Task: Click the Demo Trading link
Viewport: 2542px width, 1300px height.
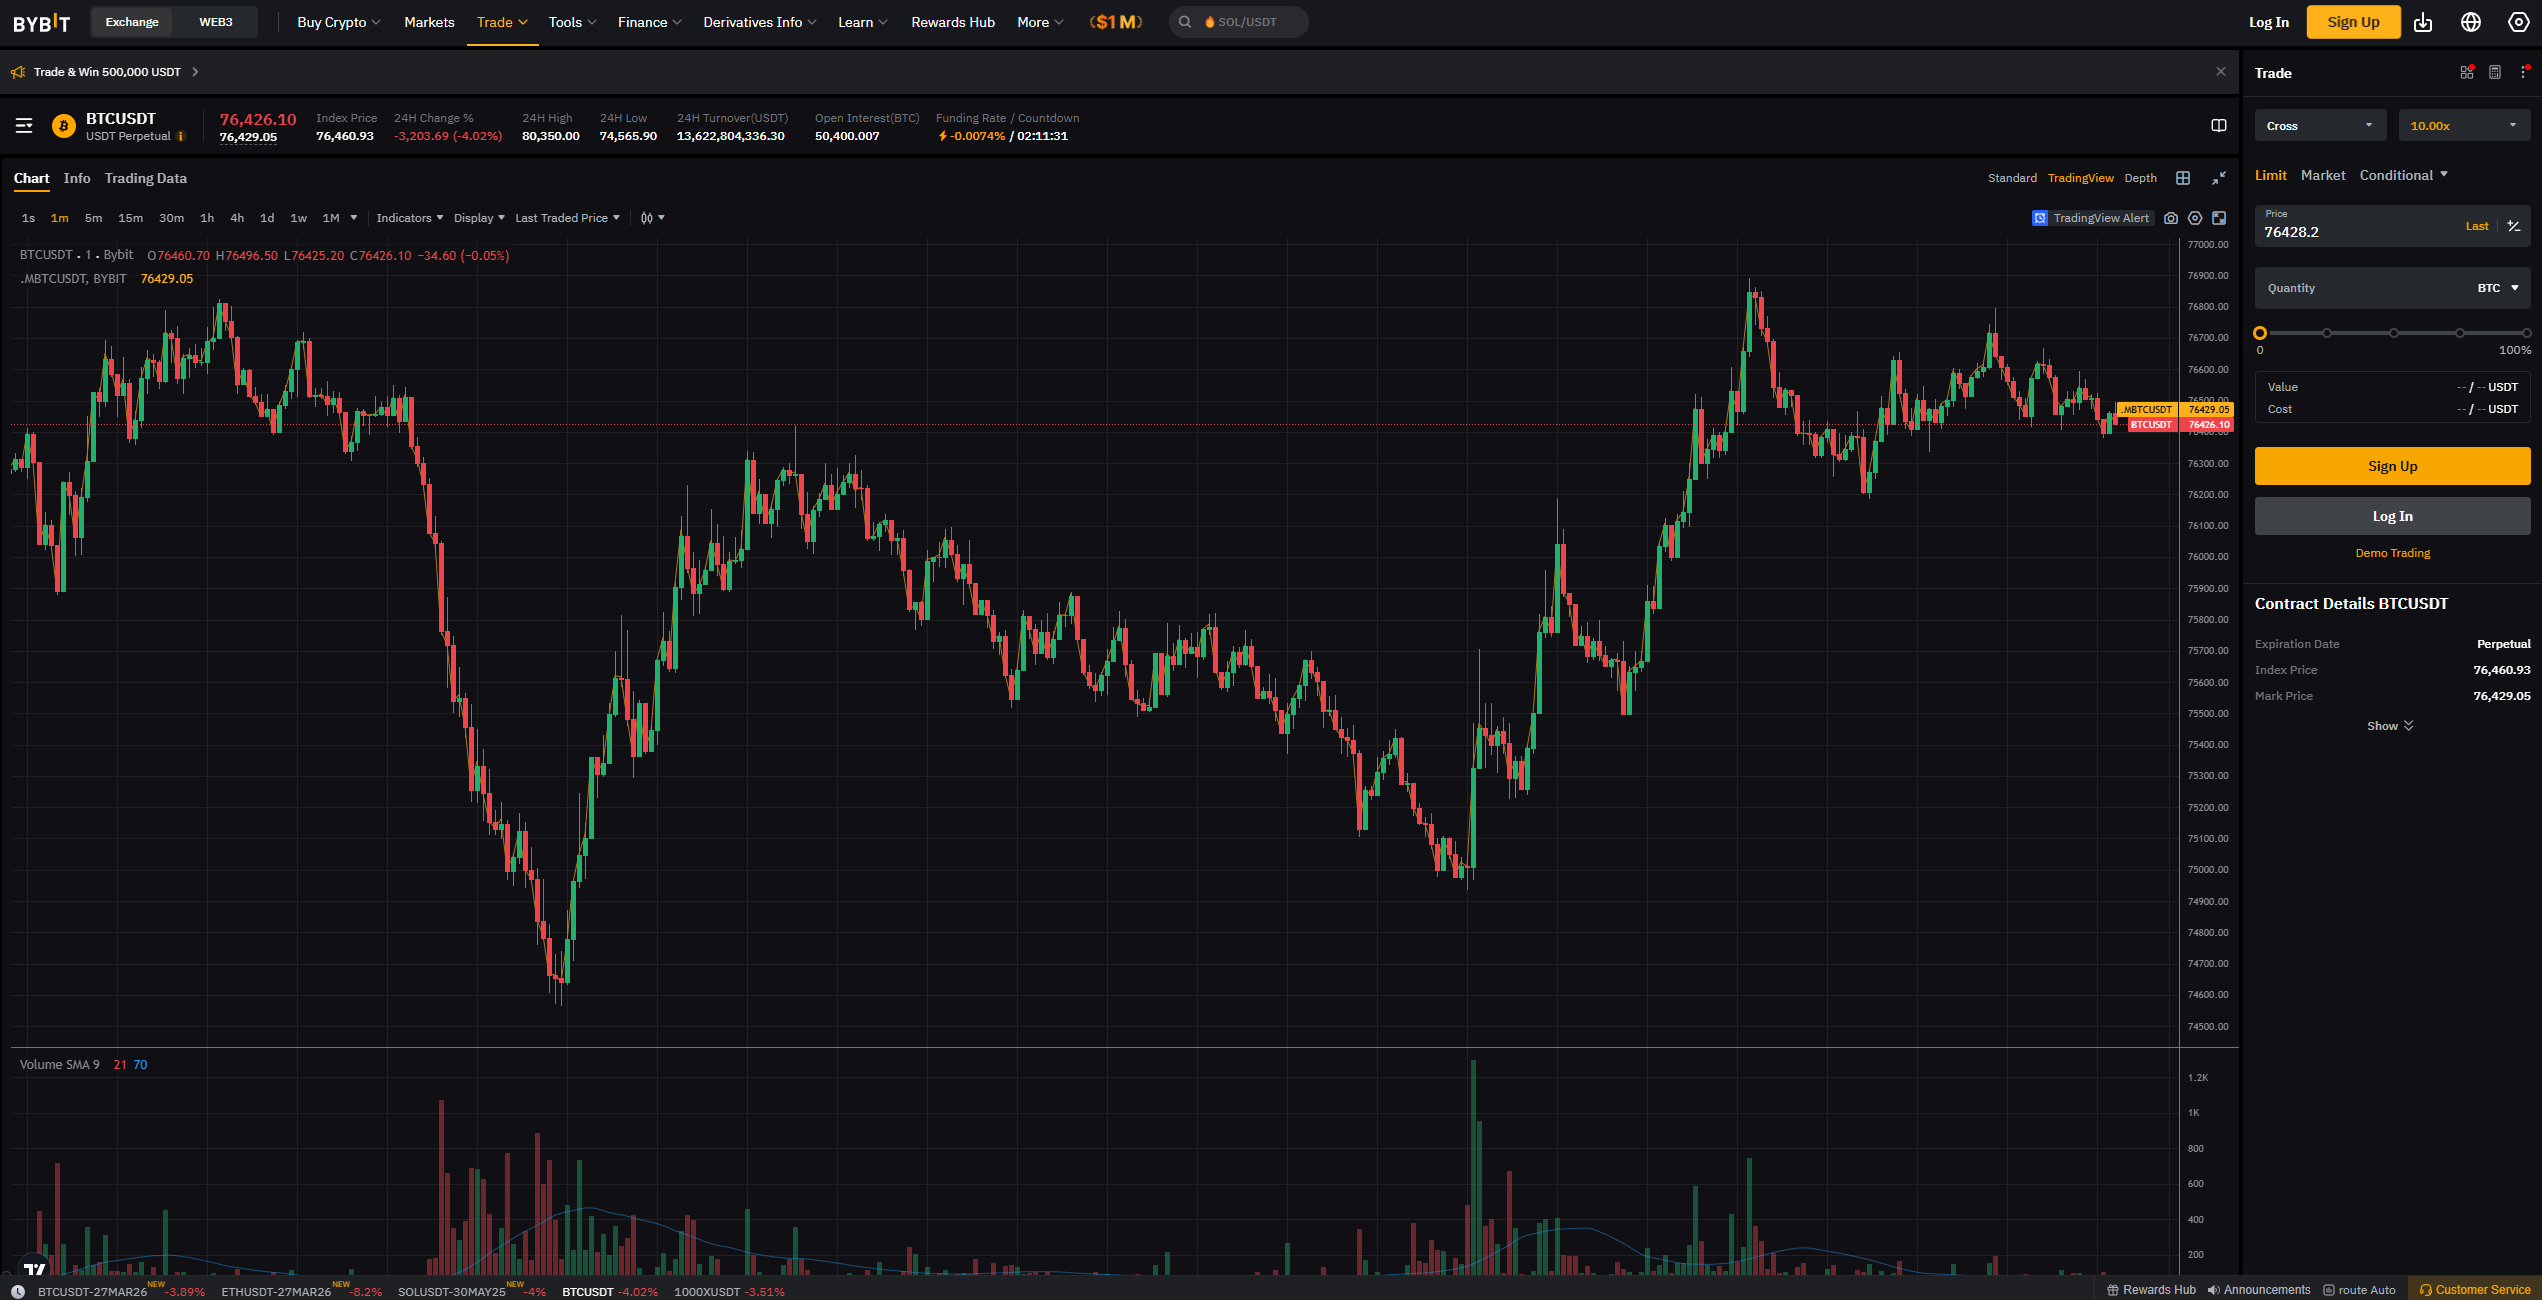Action: [2392, 553]
